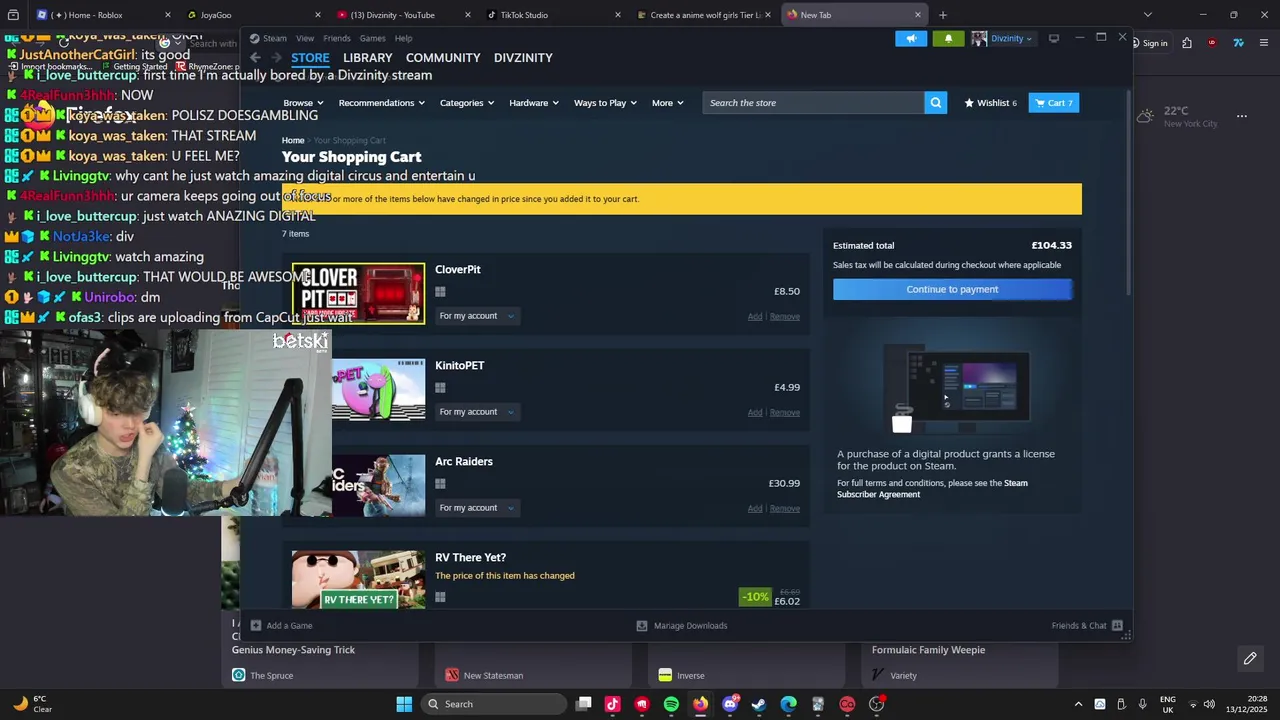Click the Firefox list all tabs chevron

click(x=1147, y=15)
